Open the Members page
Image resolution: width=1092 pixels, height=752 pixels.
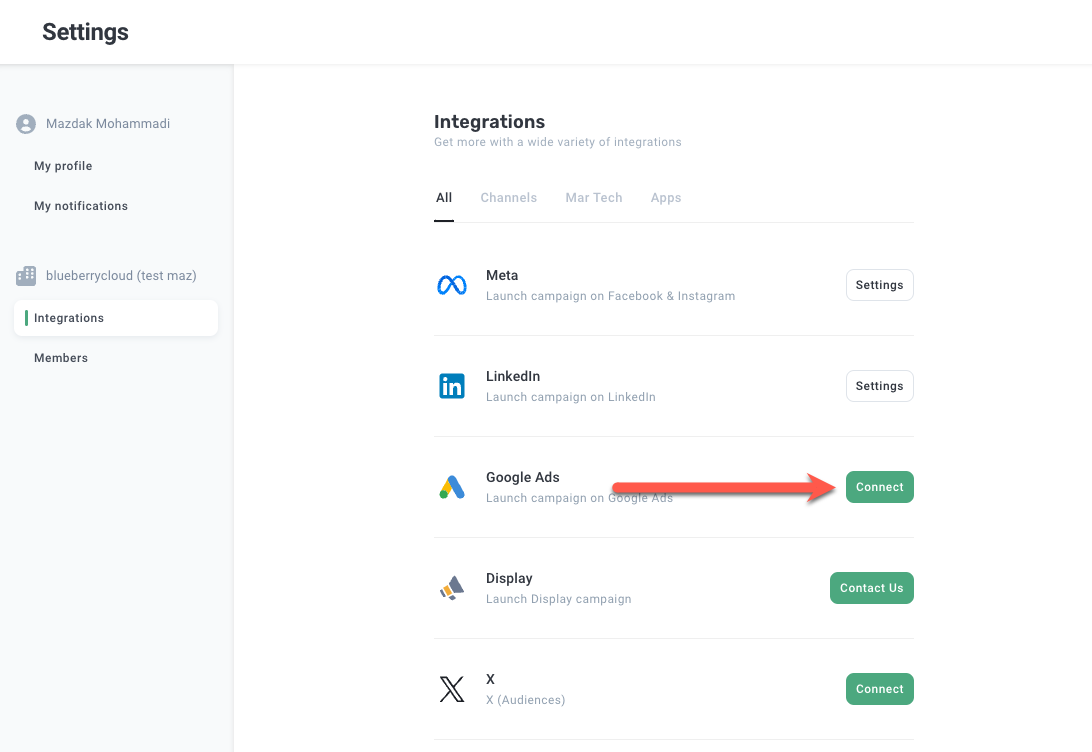61,358
